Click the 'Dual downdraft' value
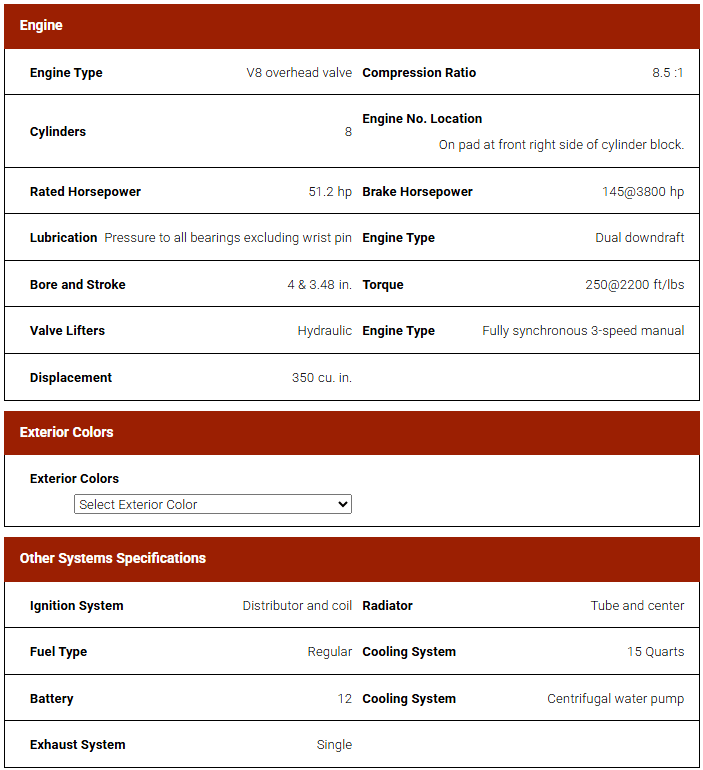The width and height of the screenshot is (703, 770). point(640,238)
